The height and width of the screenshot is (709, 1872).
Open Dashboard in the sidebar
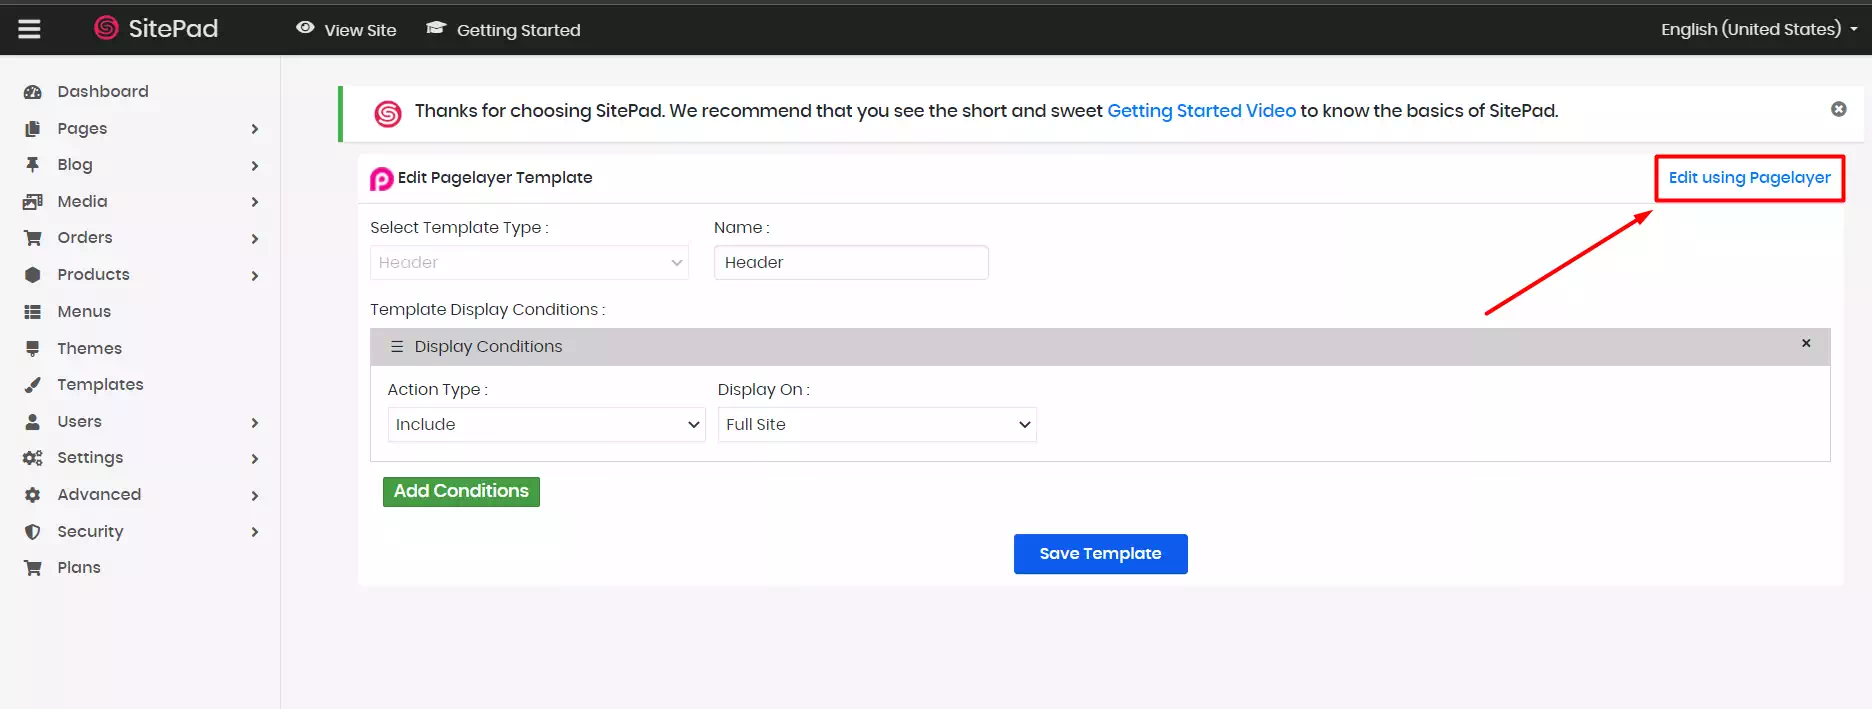point(103,92)
